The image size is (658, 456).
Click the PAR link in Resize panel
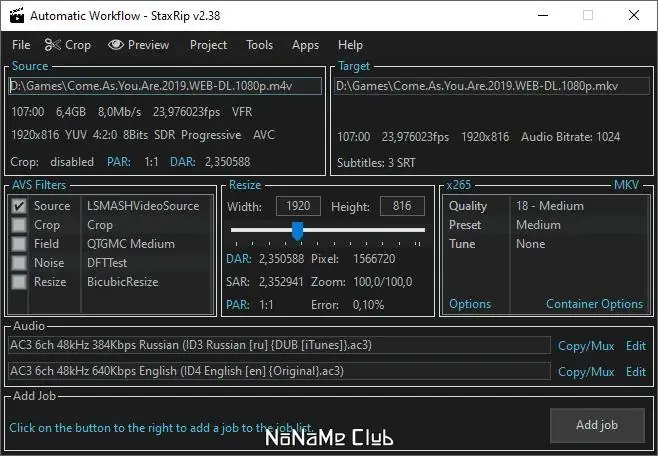coord(238,305)
